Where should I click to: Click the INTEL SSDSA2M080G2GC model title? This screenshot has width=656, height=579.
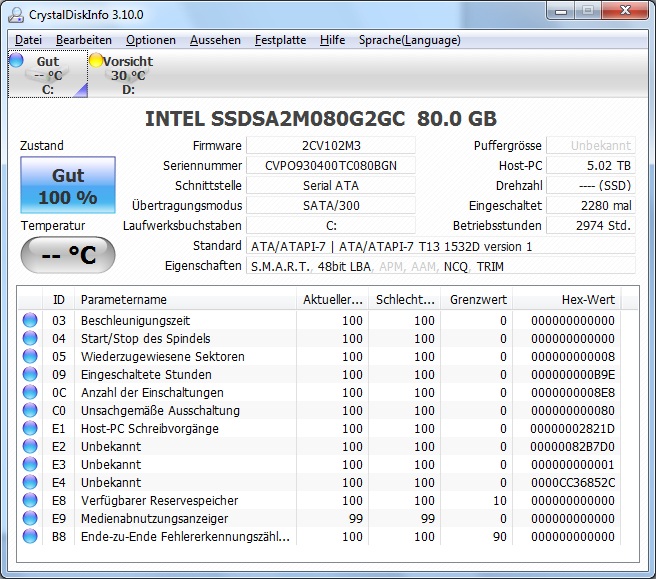(321, 119)
